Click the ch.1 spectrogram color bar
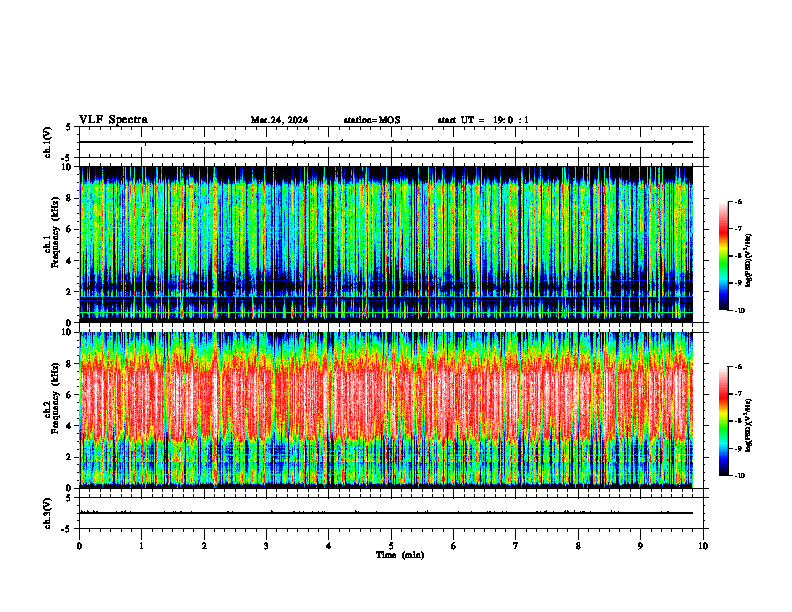The image size is (792, 612). (x=723, y=256)
